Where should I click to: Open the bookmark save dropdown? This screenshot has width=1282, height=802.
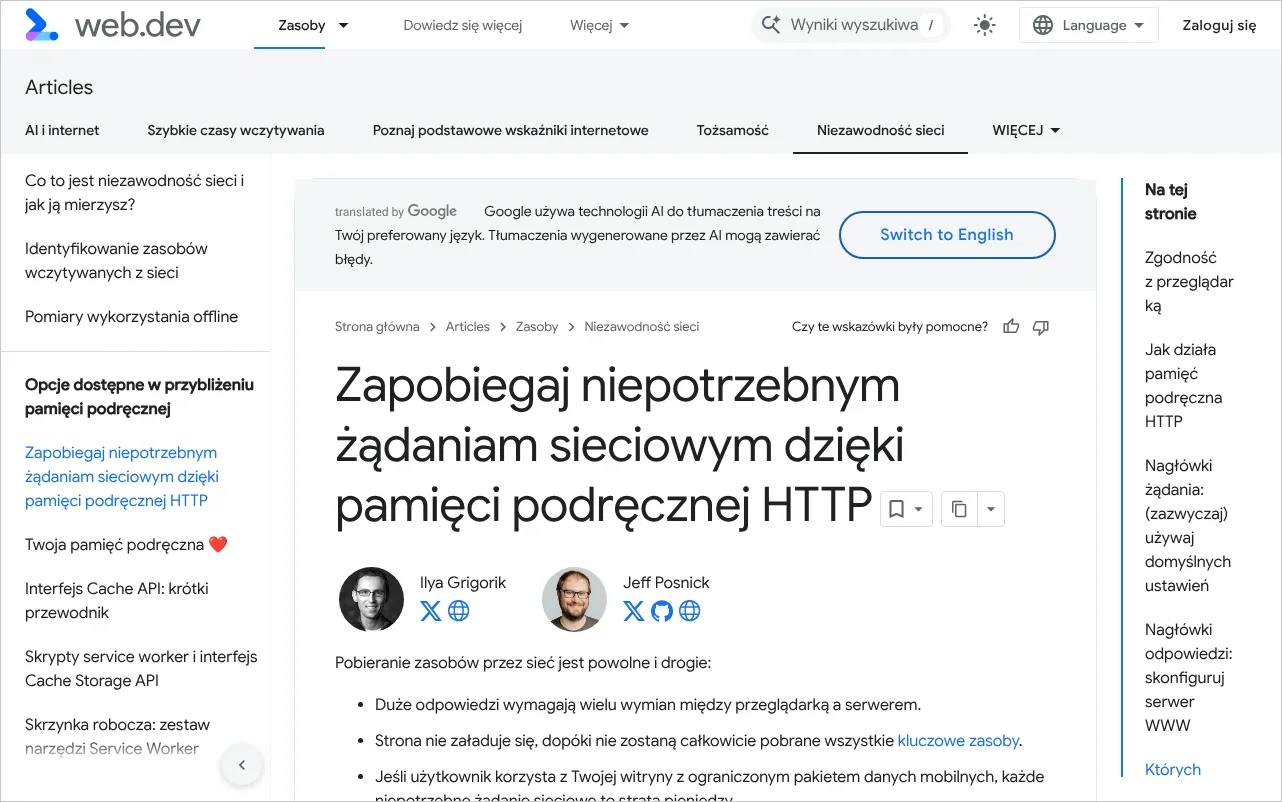pyautogui.click(x=906, y=509)
